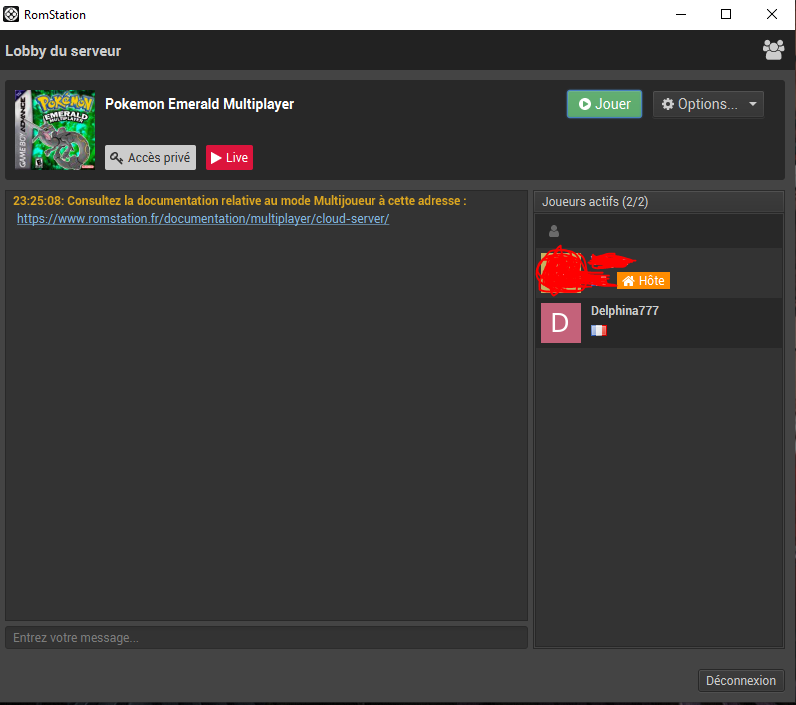796x705 pixels.
Task: Click the Lobby du serveur heading
Action: [63, 51]
